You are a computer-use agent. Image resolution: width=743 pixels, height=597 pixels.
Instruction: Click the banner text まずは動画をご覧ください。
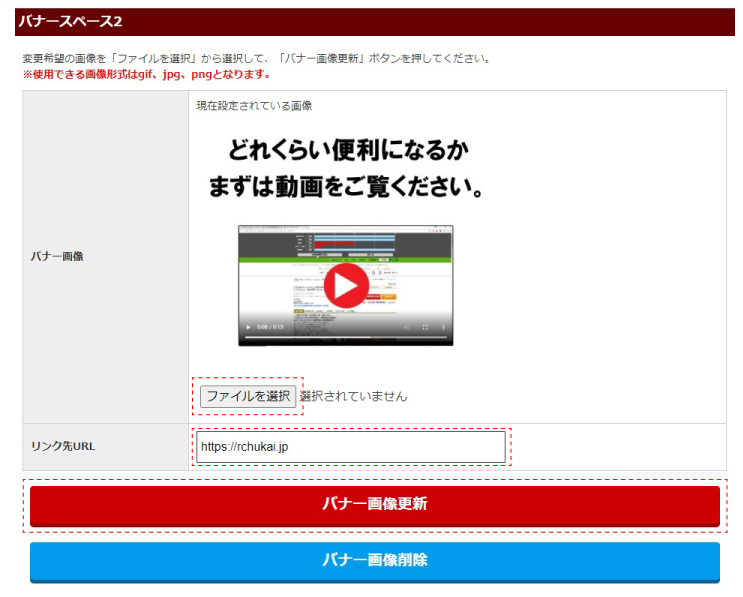[347, 188]
